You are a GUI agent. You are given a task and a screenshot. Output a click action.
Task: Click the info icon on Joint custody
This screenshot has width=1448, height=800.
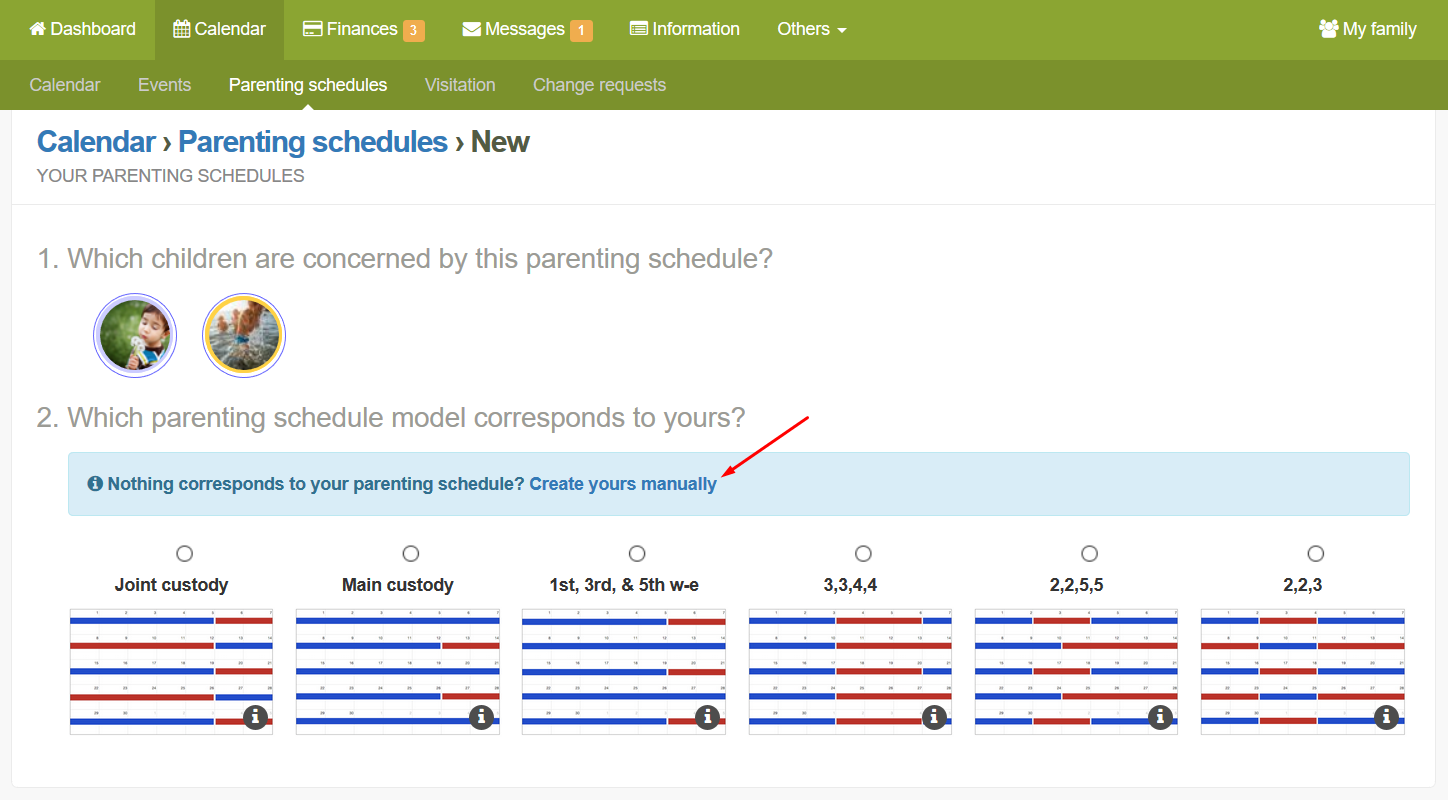(255, 717)
